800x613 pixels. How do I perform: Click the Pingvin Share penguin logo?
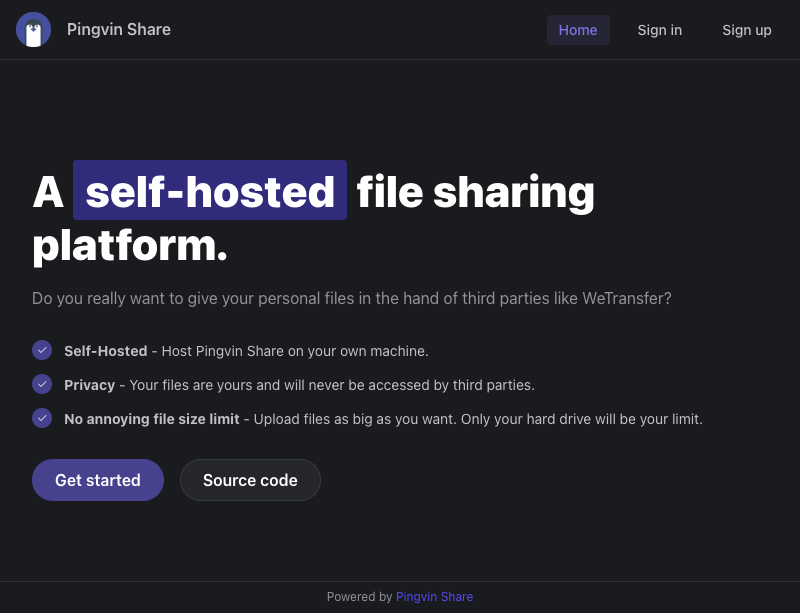click(x=33, y=30)
